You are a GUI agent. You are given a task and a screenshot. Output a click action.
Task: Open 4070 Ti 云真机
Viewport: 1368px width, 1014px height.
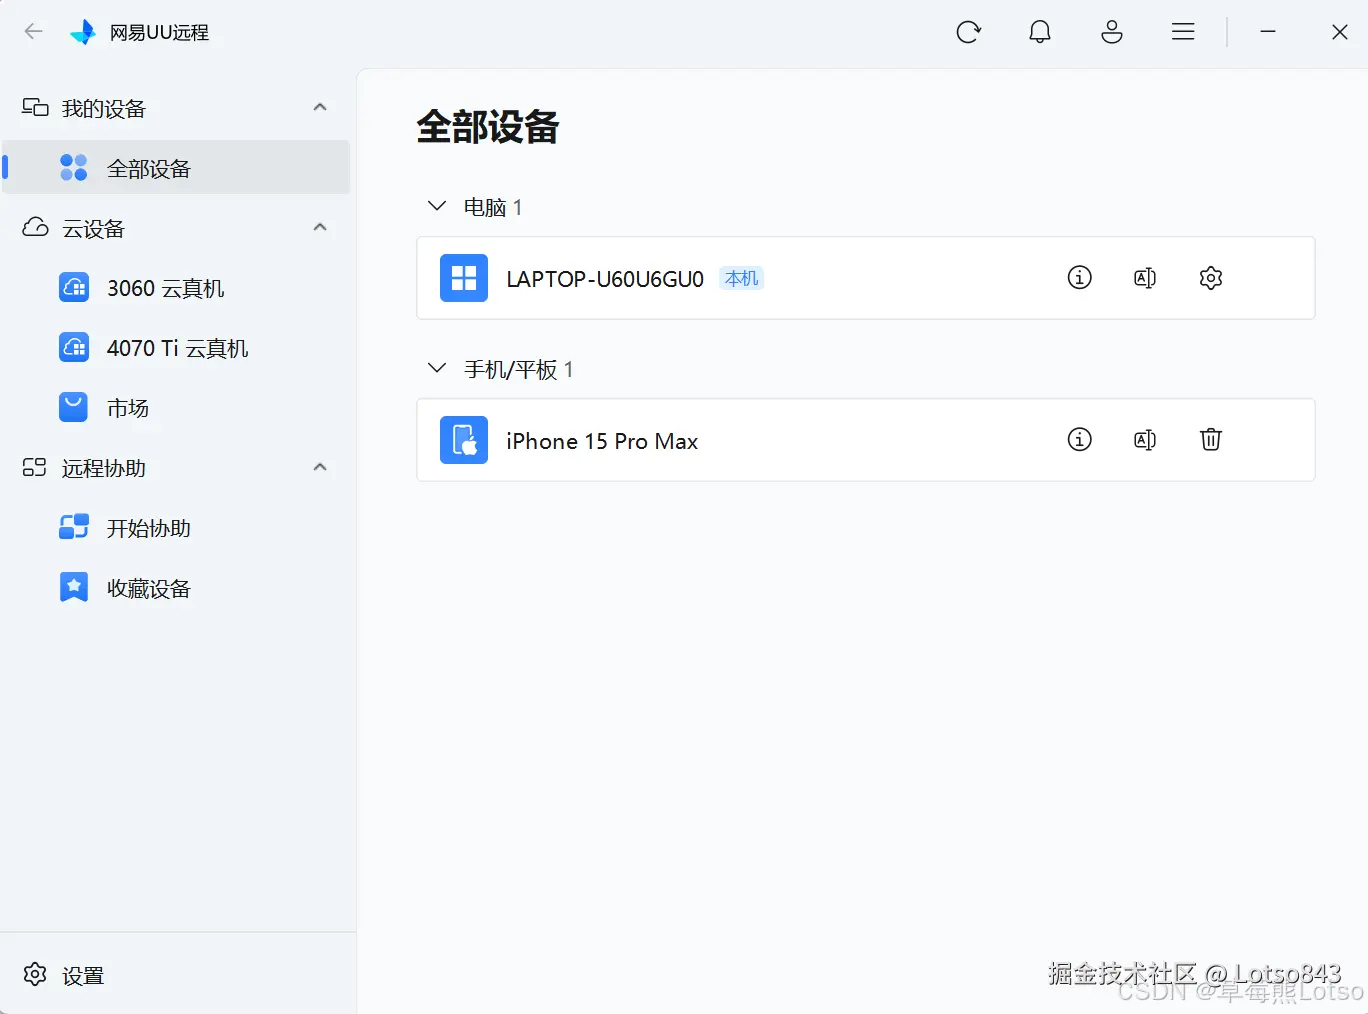pyautogui.click(x=177, y=348)
